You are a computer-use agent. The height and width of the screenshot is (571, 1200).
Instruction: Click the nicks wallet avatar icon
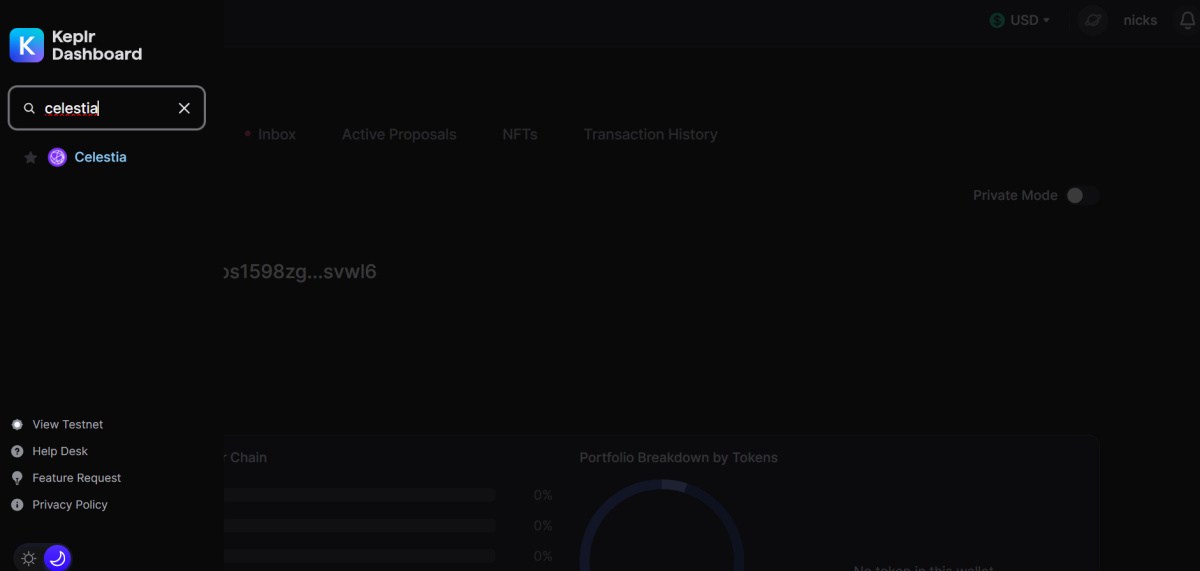(x=1093, y=20)
